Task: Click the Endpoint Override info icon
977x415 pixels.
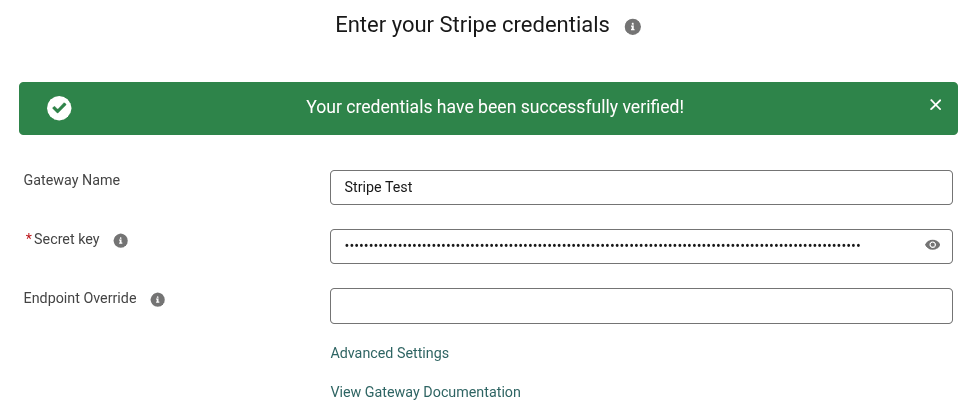Action: [x=158, y=300]
